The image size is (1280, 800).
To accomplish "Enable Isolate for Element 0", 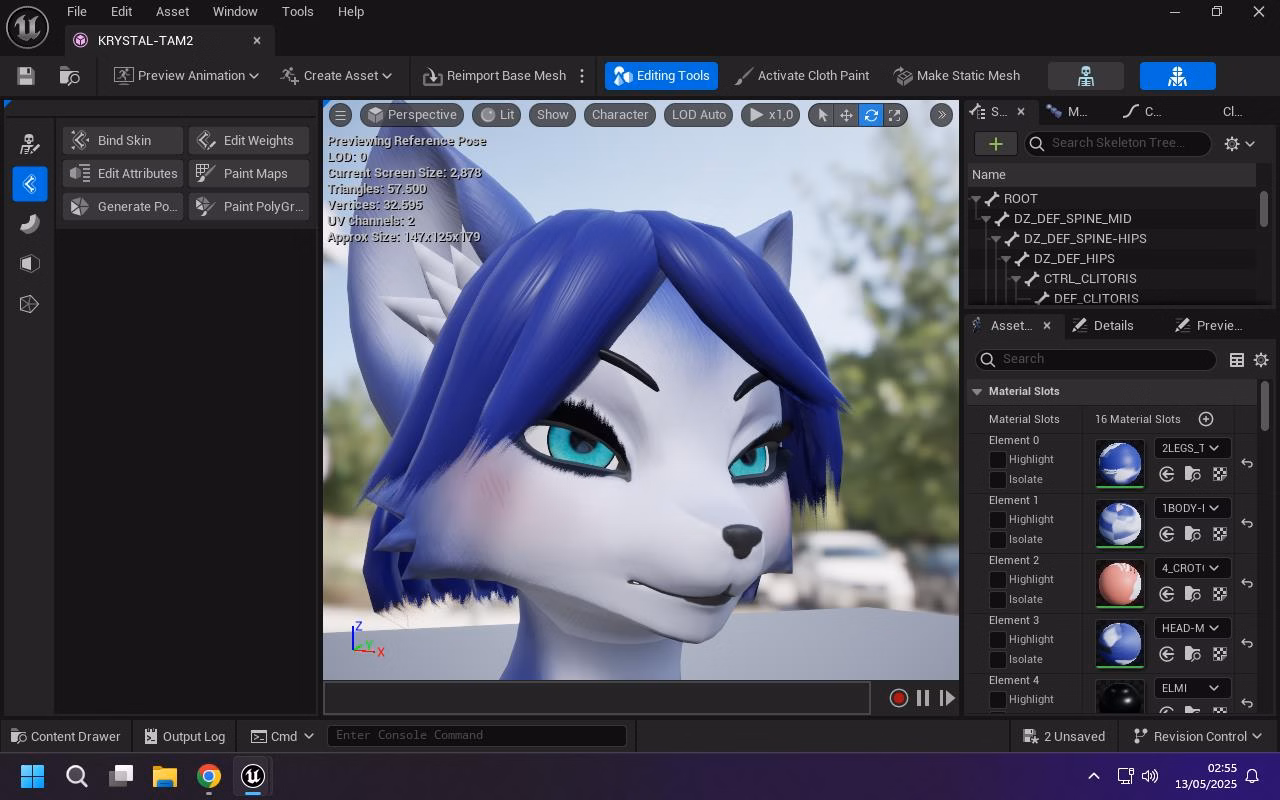I will (998, 480).
